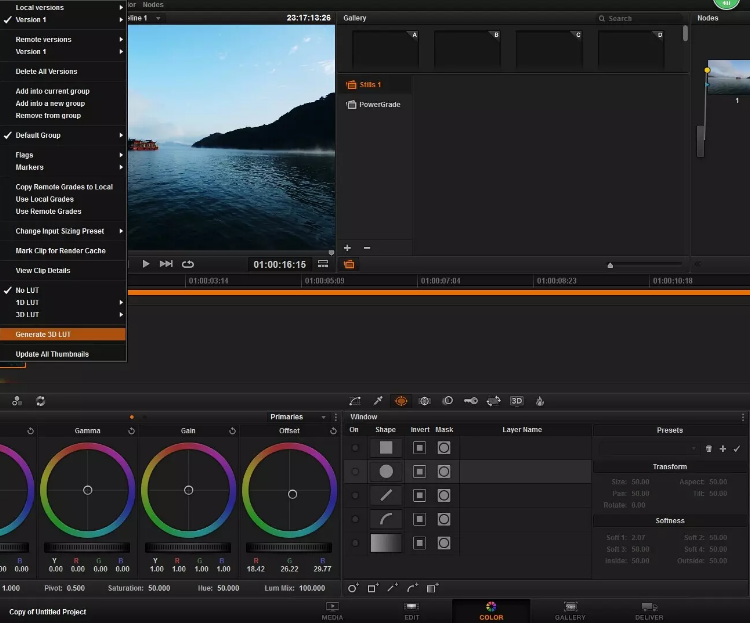Open the Curves palette icon
This screenshot has width=750, height=623.
point(355,401)
